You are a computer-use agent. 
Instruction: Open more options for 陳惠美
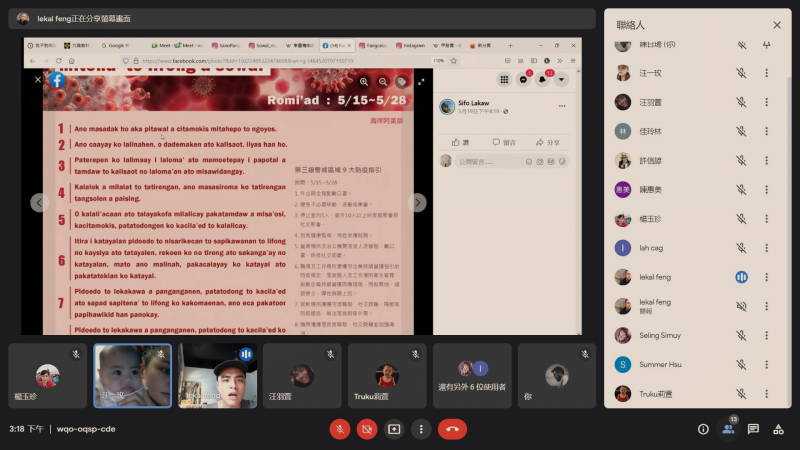(x=766, y=189)
